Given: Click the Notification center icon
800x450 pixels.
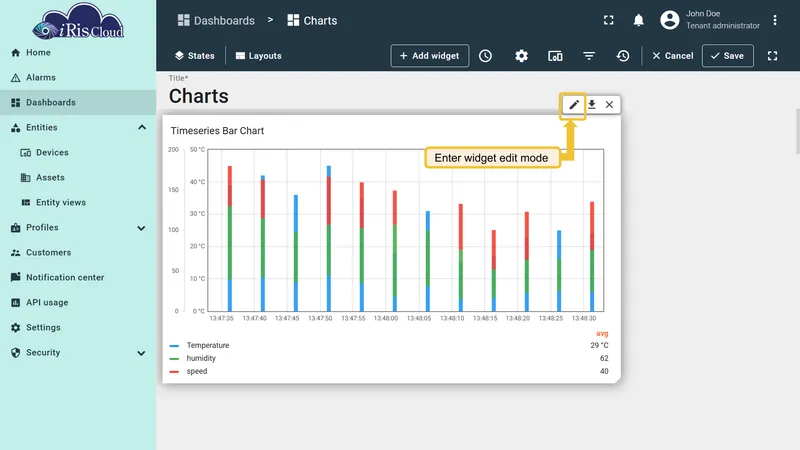Looking at the screenshot, I should (15, 277).
